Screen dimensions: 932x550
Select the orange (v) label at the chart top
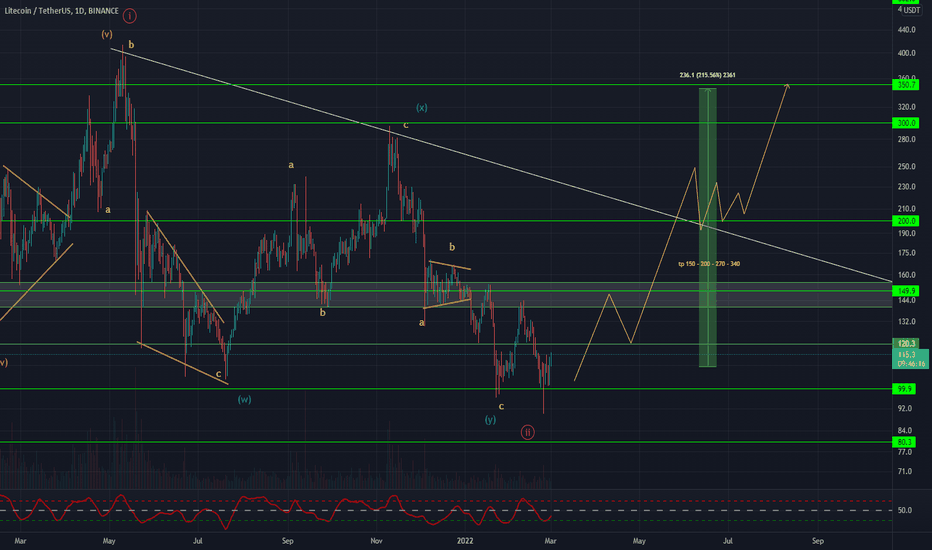coord(106,34)
